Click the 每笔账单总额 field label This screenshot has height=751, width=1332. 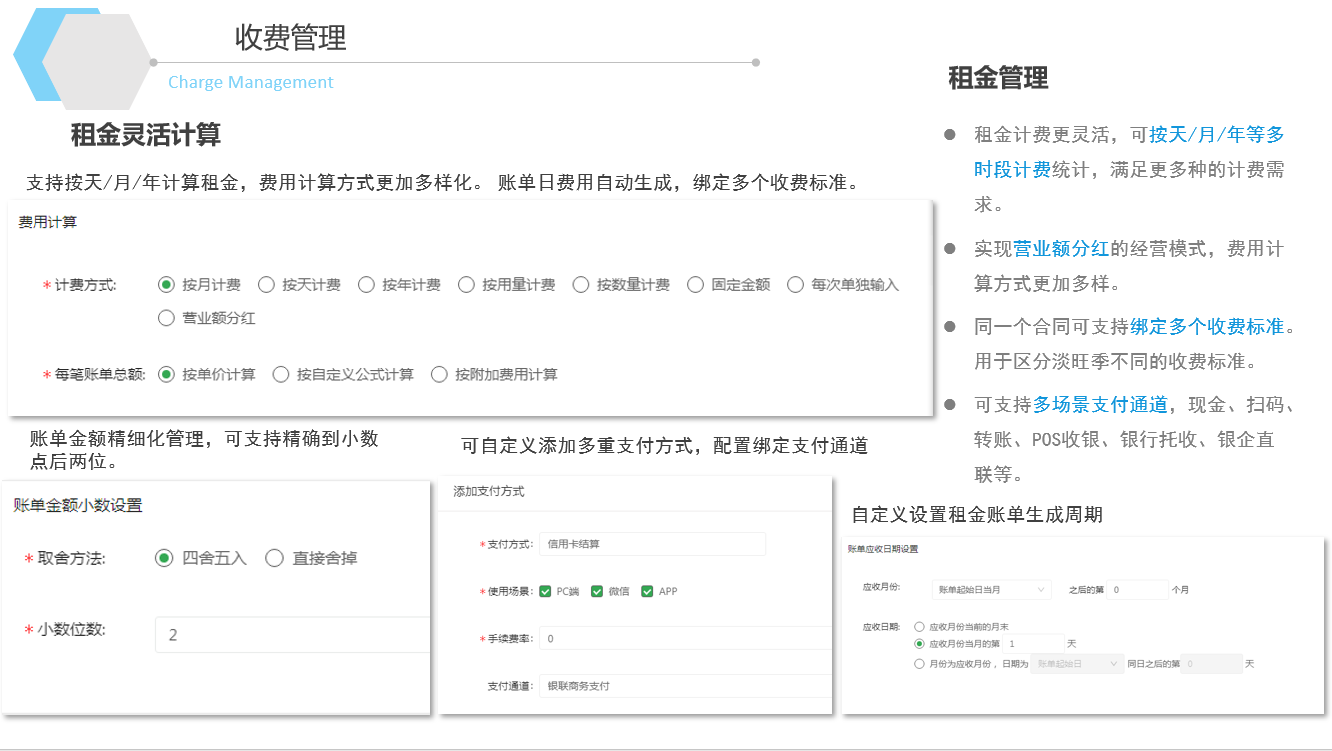(100, 375)
